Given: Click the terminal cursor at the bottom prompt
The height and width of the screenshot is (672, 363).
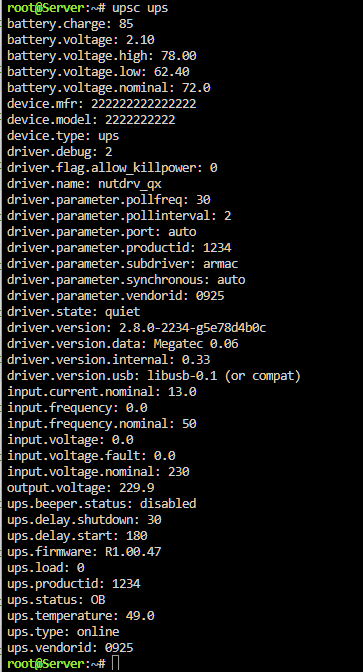Looking at the screenshot, I should [115, 663].
